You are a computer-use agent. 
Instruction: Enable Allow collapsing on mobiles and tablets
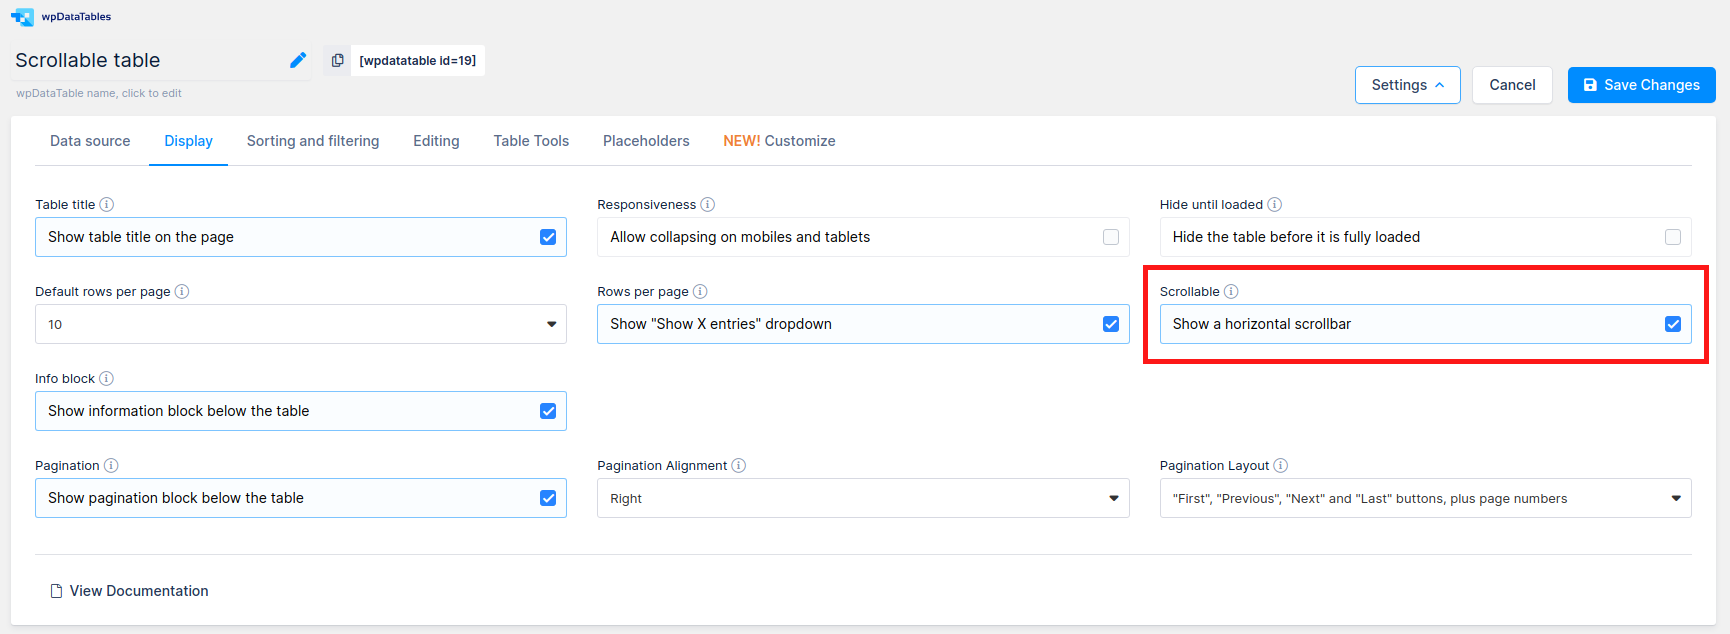point(1110,237)
